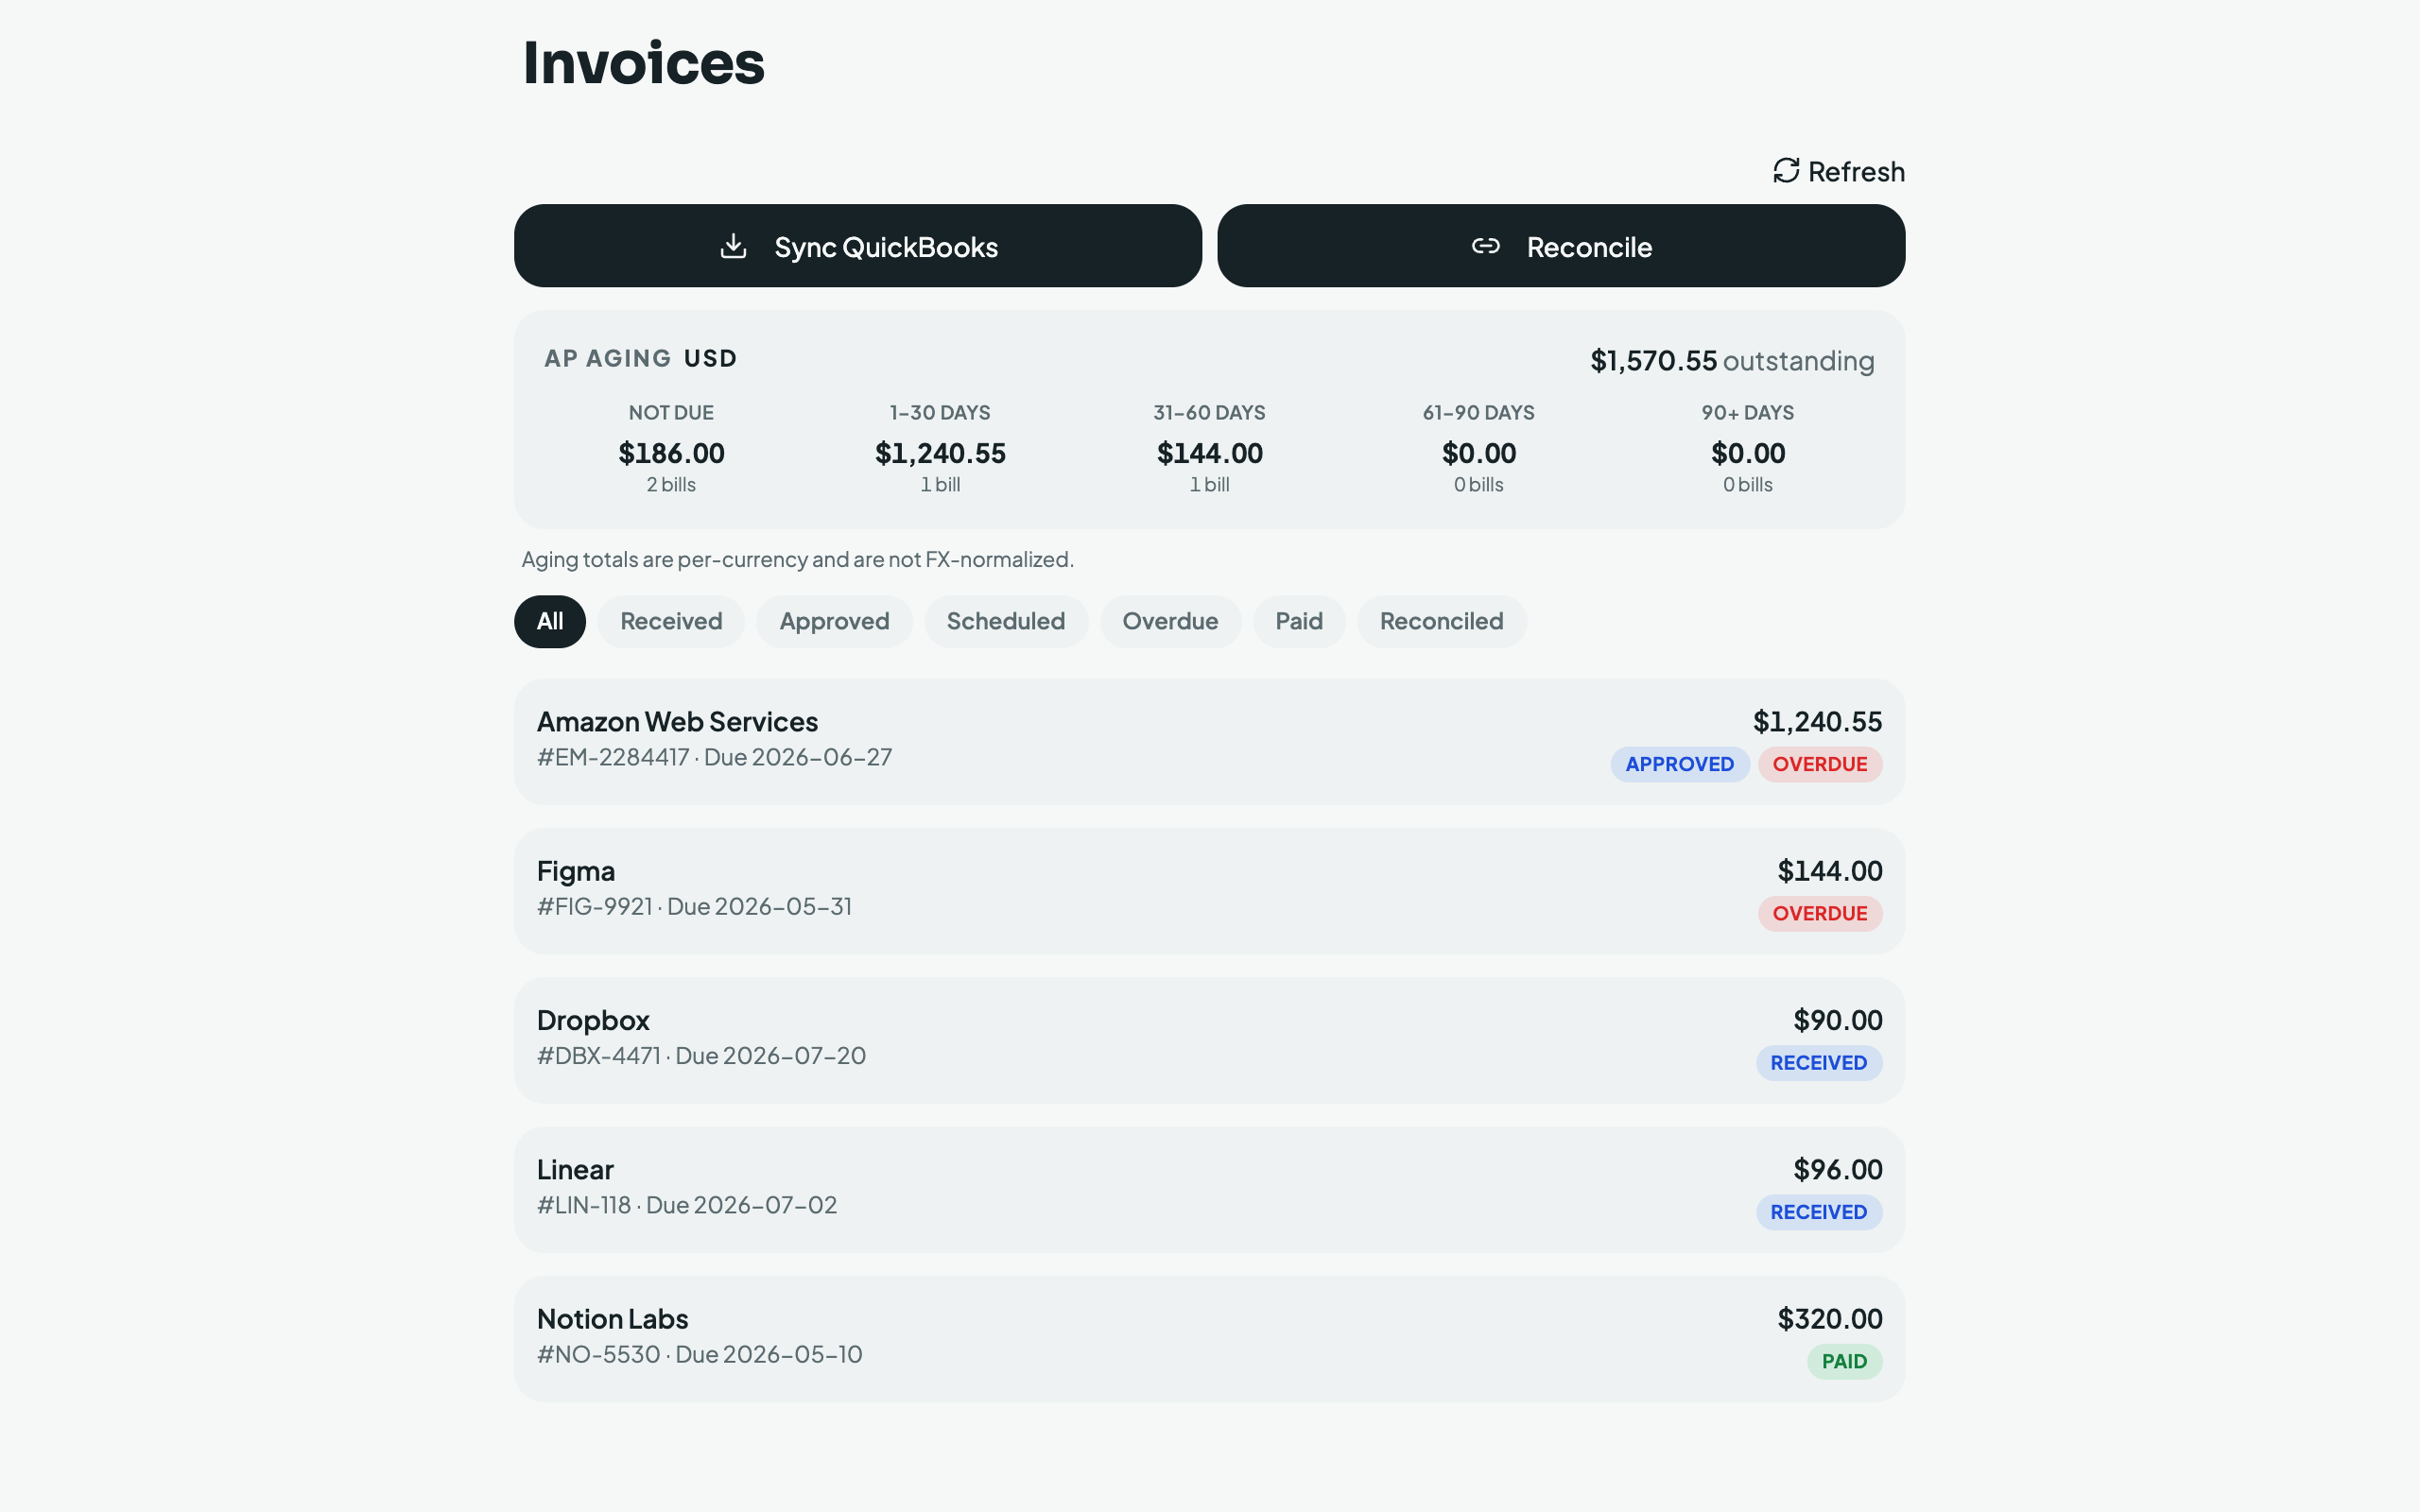
Task: Click invoice number #LIN-118
Action: coord(584,1205)
